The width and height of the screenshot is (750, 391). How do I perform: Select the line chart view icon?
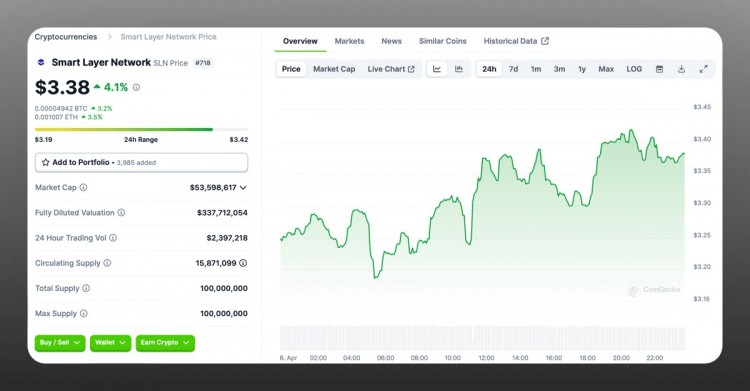[x=437, y=69]
